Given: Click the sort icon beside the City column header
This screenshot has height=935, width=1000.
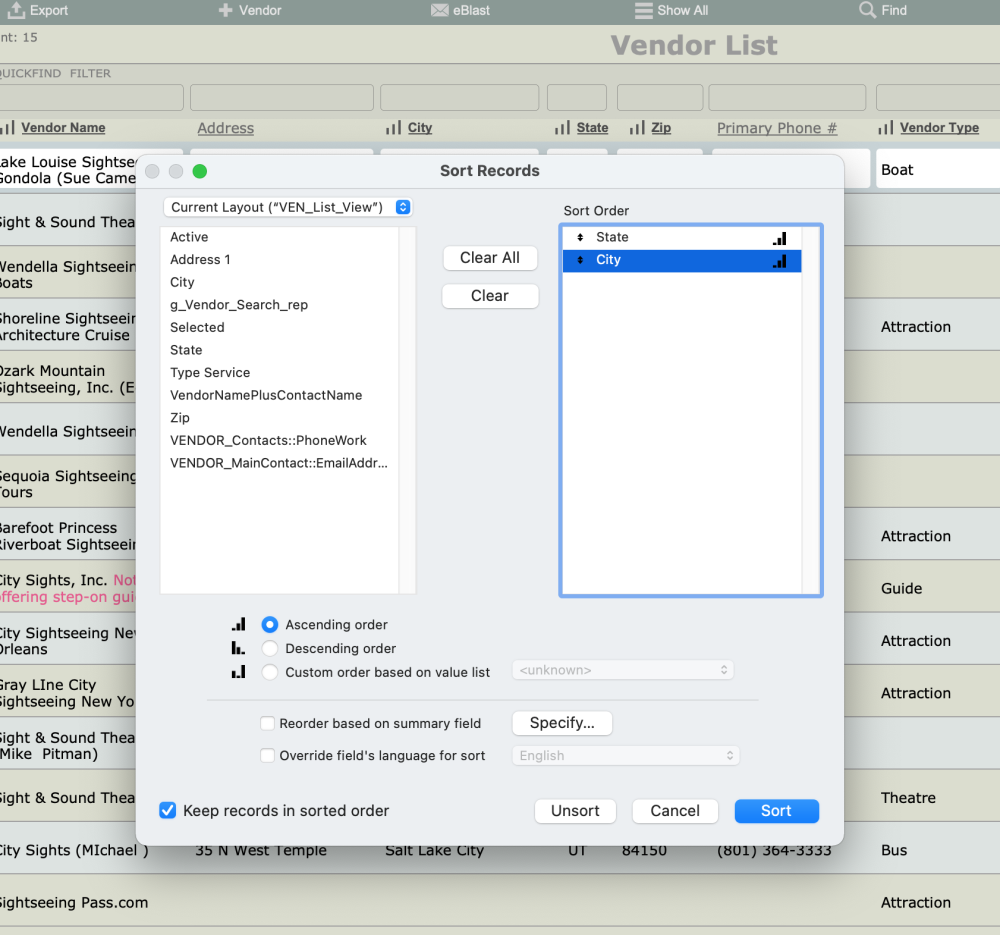Looking at the screenshot, I should click(x=393, y=128).
